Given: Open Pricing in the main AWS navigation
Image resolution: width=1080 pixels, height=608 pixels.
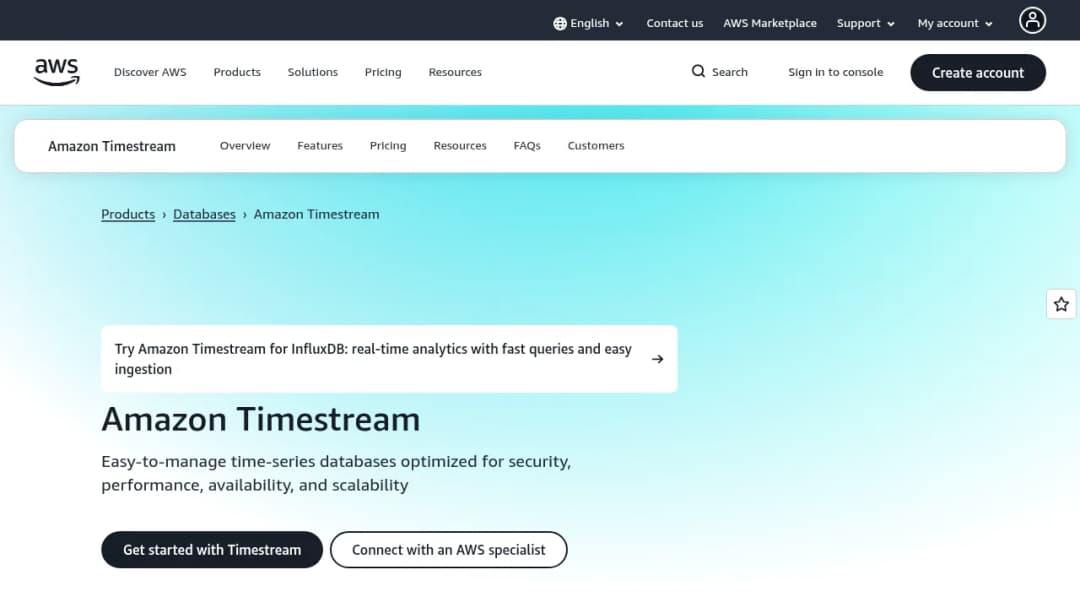Looking at the screenshot, I should click(x=383, y=72).
